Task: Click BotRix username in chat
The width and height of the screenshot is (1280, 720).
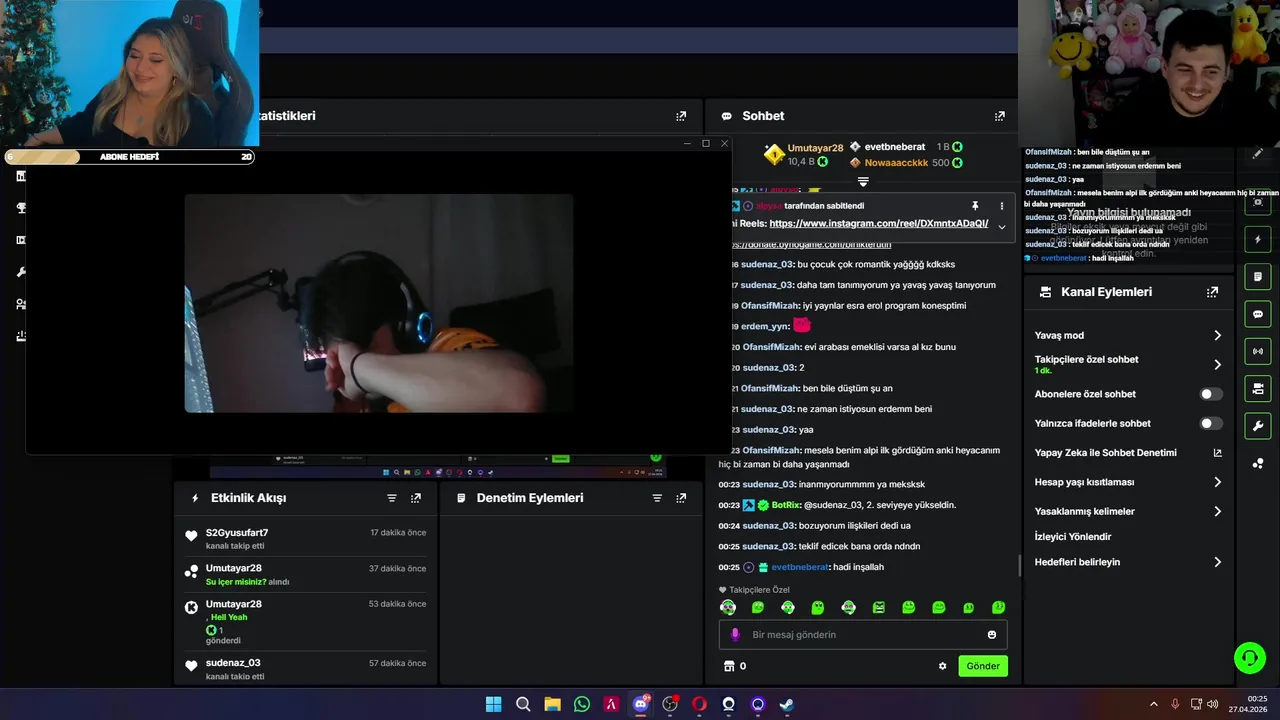Action: coord(789,505)
